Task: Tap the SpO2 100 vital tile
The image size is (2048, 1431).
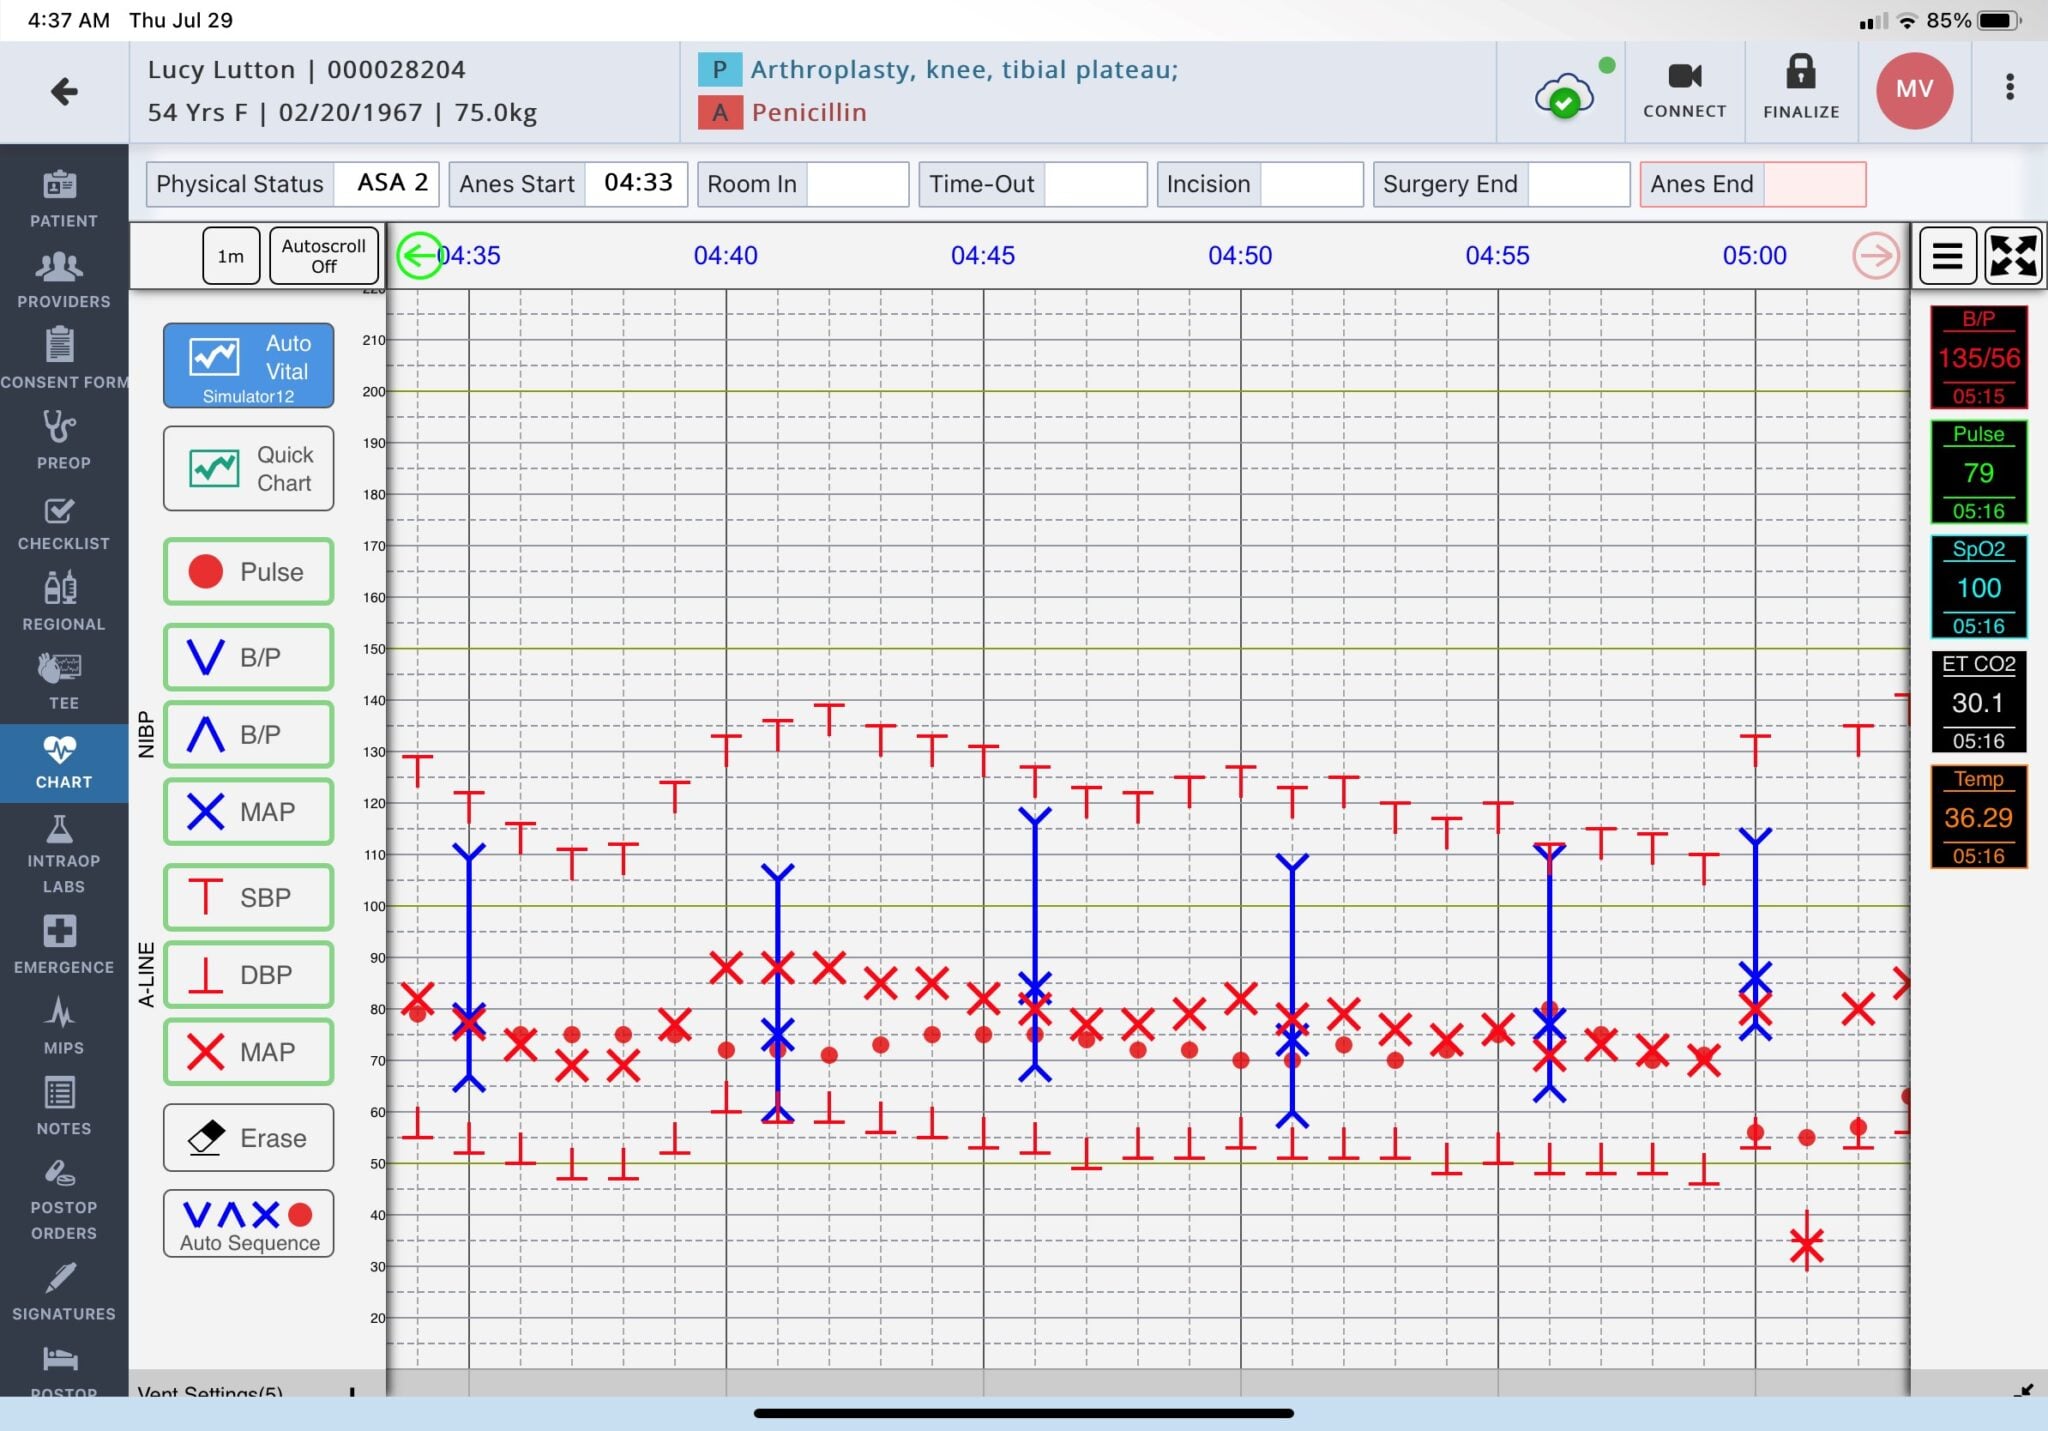Action: tap(1978, 587)
